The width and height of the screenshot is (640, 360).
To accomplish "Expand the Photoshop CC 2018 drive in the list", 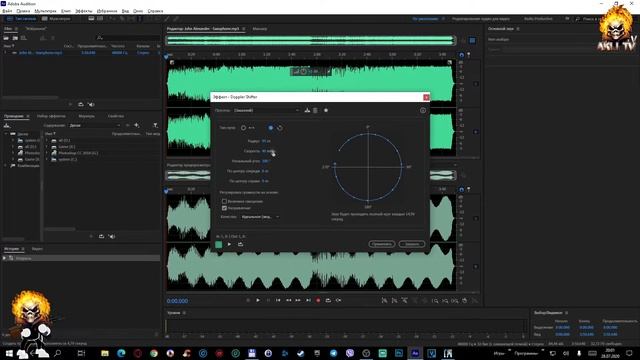I will pyautogui.click(x=47, y=153).
